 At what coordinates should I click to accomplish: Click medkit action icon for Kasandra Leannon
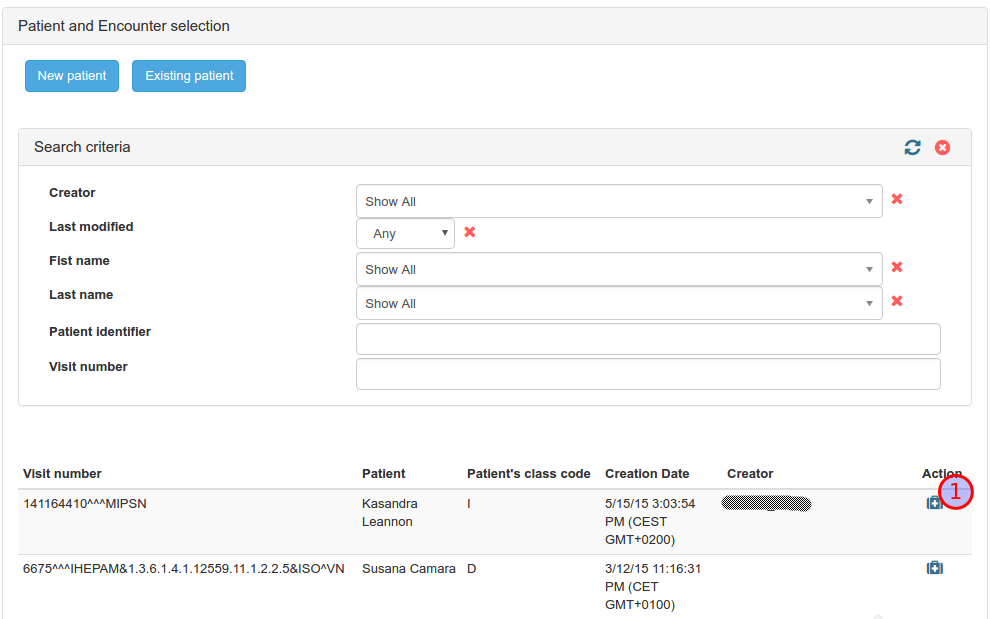click(934, 503)
